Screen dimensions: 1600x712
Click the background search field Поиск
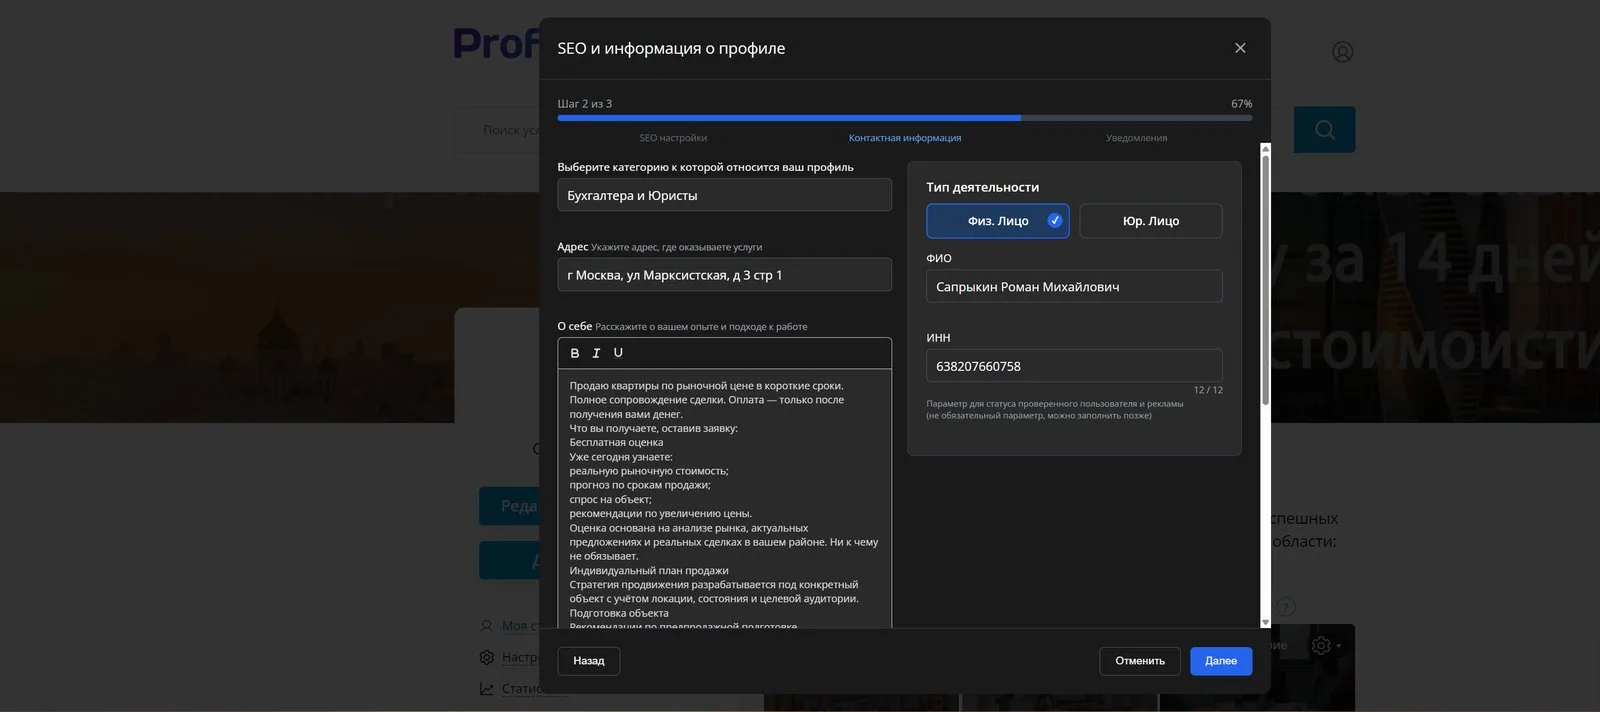point(497,130)
